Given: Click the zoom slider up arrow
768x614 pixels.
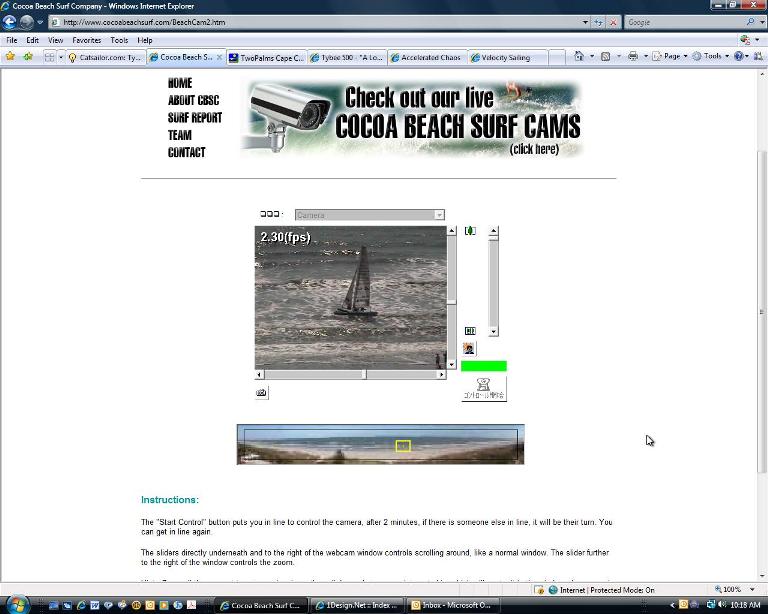Looking at the screenshot, I should pyautogui.click(x=494, y=231).
